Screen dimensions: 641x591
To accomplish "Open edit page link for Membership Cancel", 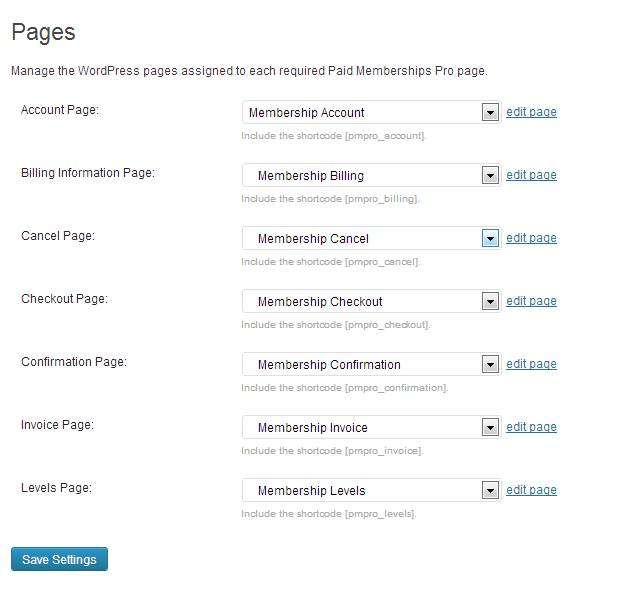I will pyautogui.click(x=531, y=237).
